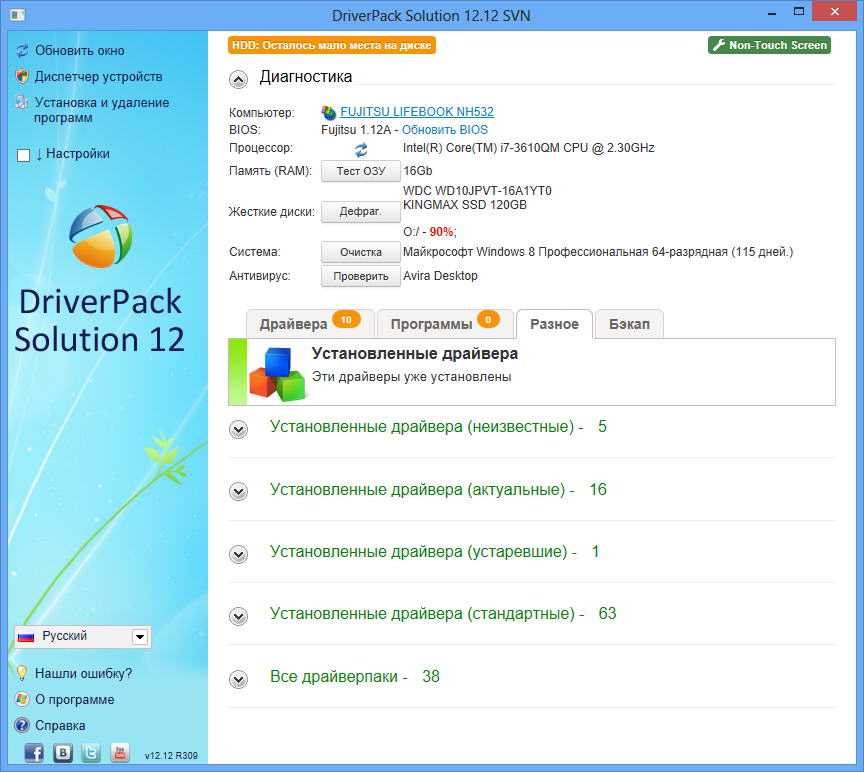864x772 pixels.
Task: Click the orange badge 10 on Драйвера
Action: point(346,320)
